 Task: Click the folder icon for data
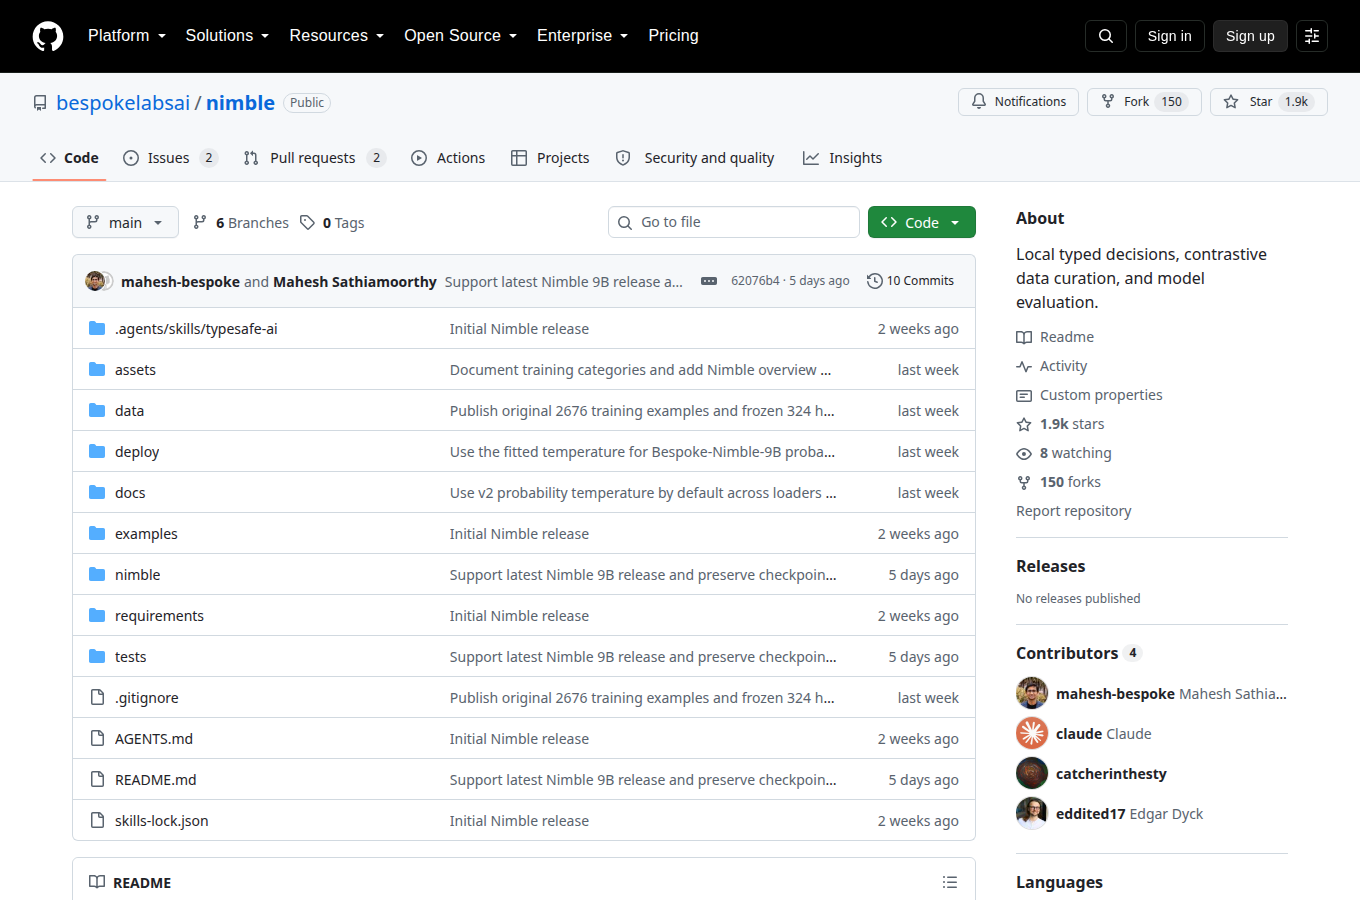[97, 410]
